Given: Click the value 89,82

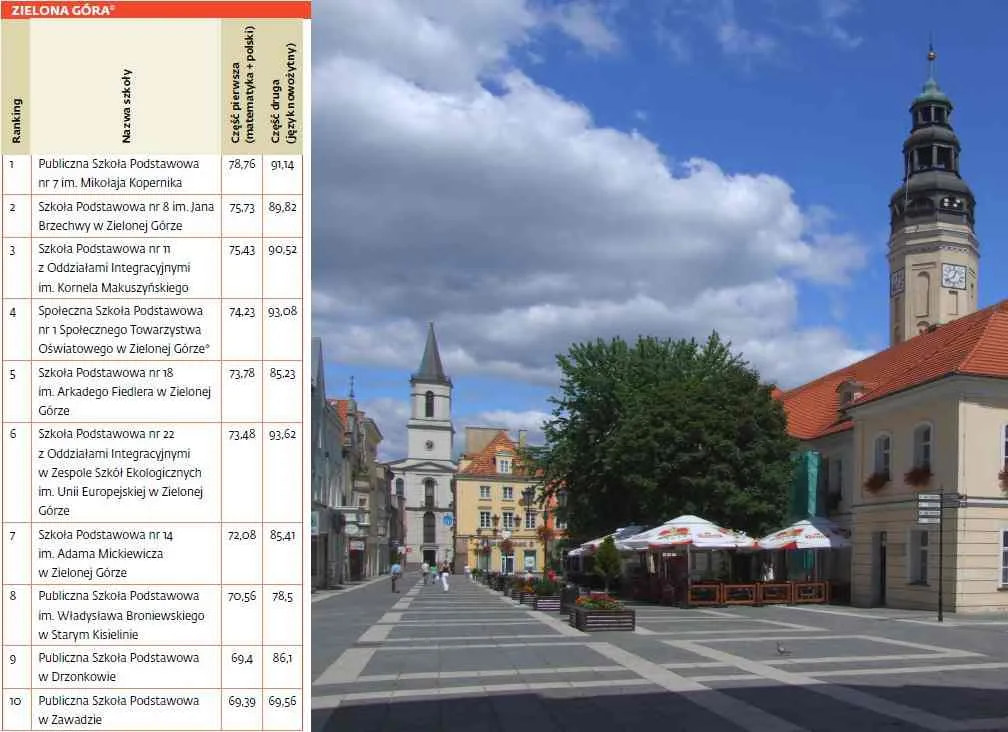Looking at the screenshot, I should (282, 207).
